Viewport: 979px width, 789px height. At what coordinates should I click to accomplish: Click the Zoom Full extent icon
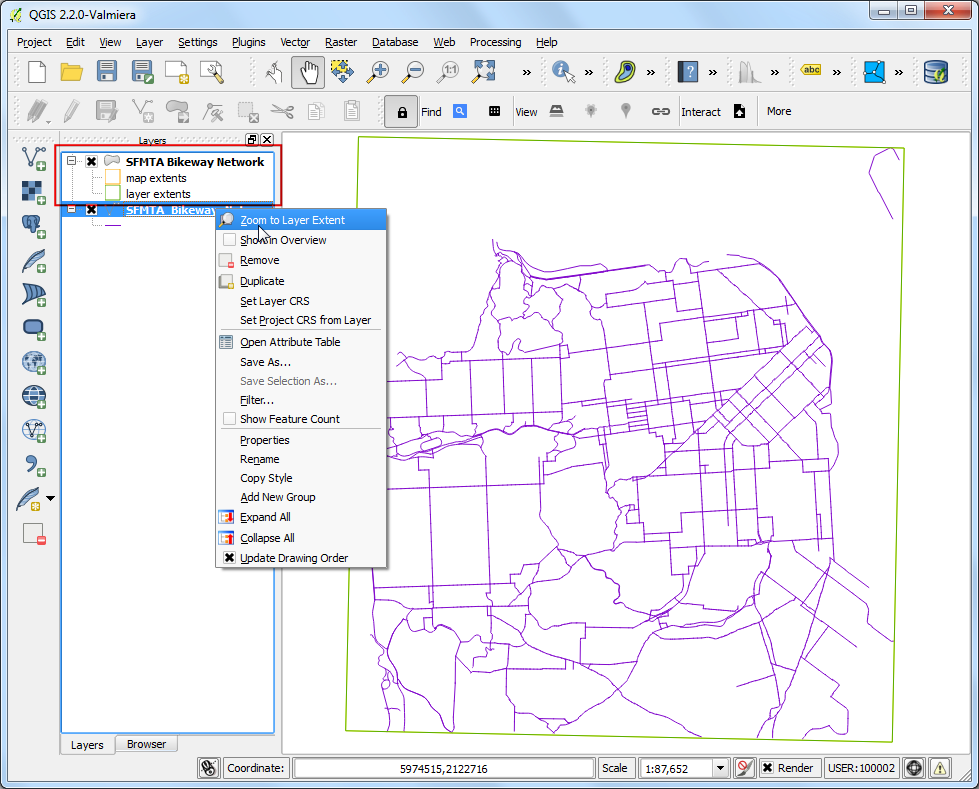coord(484,72)
